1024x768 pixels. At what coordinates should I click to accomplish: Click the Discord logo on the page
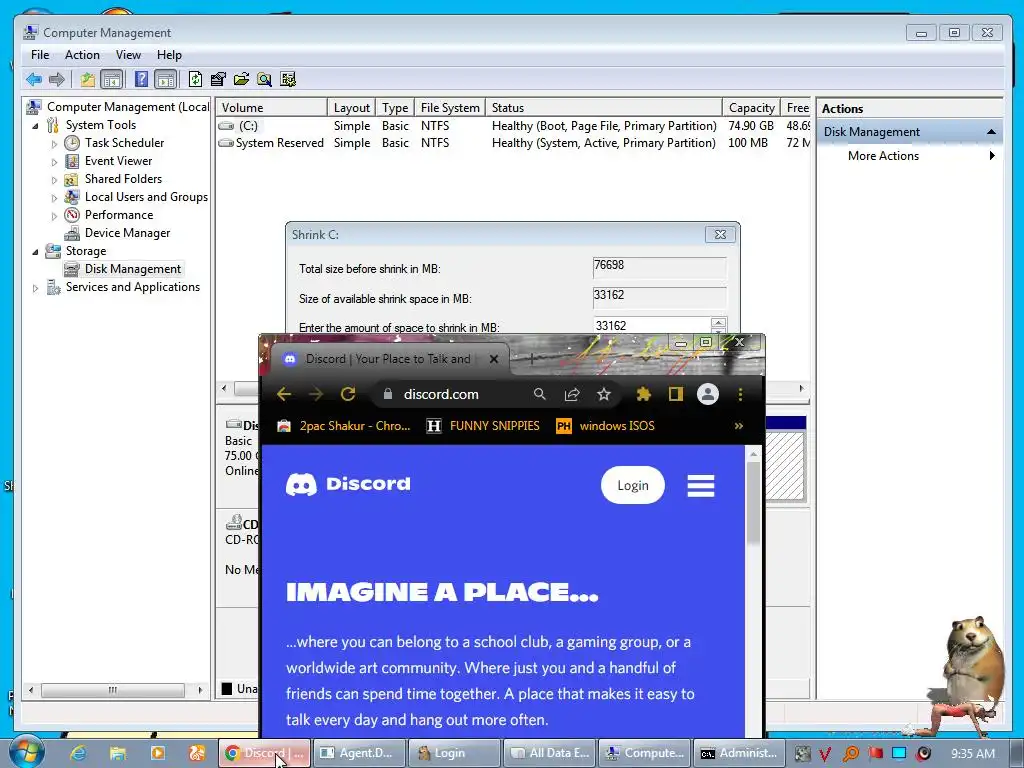point(348,484)
